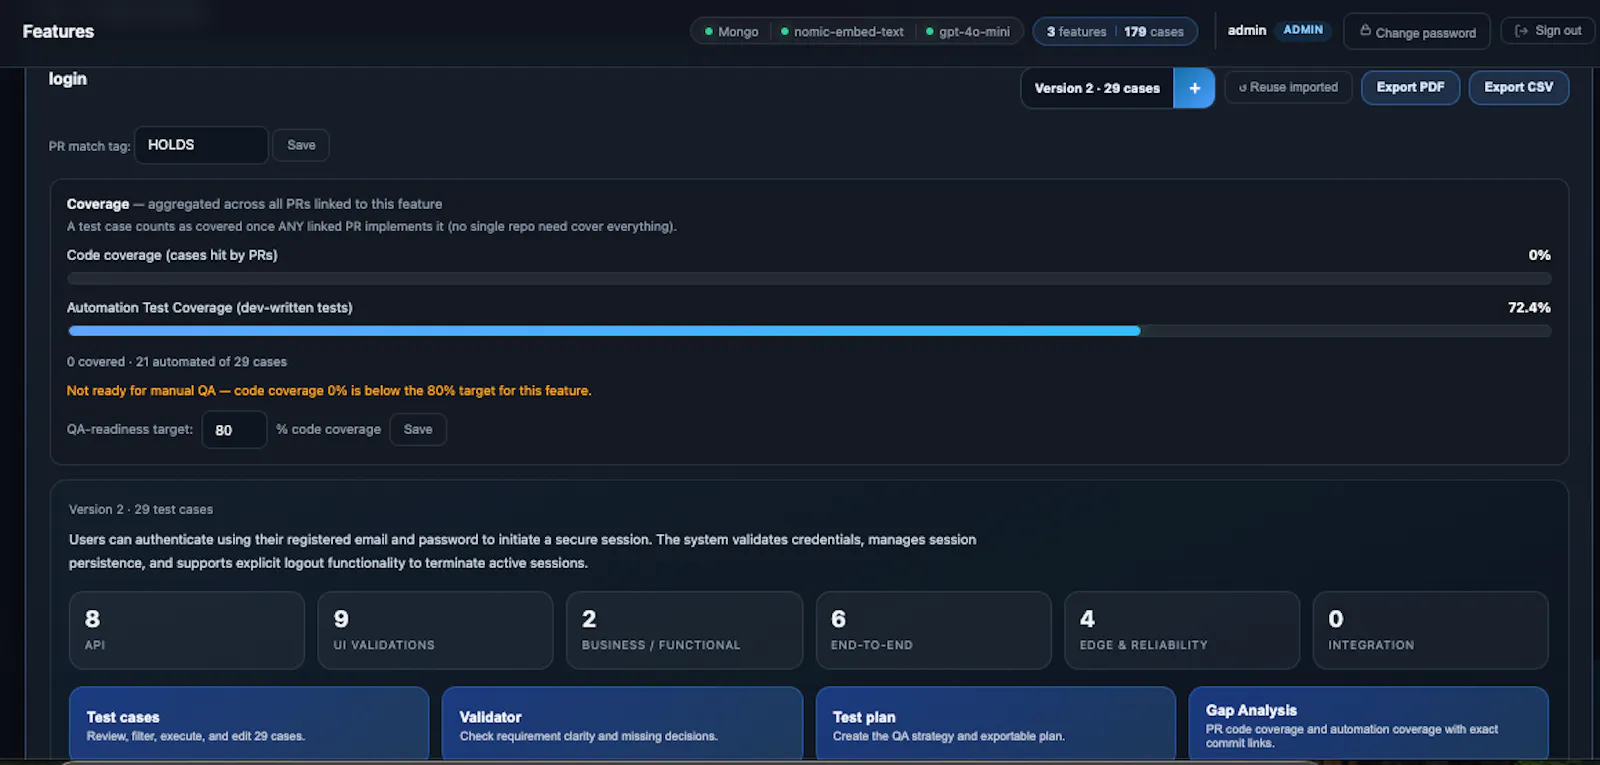Click the gpt-4o-mini status dot
Screen dimensions: 1600x765
(930, 32)
